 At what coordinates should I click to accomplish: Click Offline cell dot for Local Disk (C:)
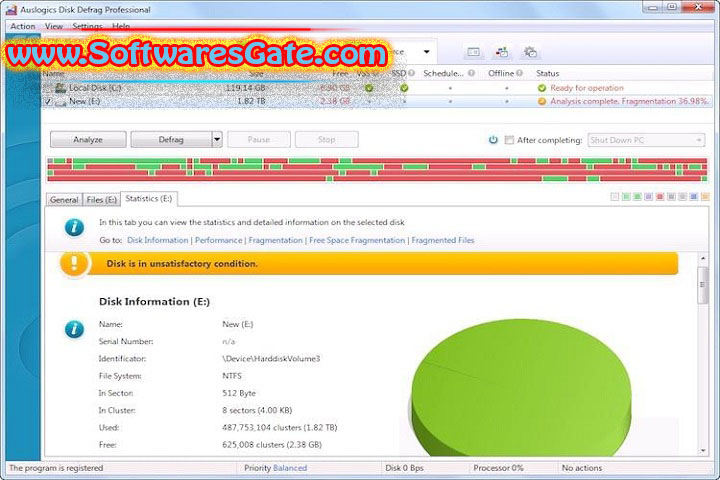(x=506, y=88)
